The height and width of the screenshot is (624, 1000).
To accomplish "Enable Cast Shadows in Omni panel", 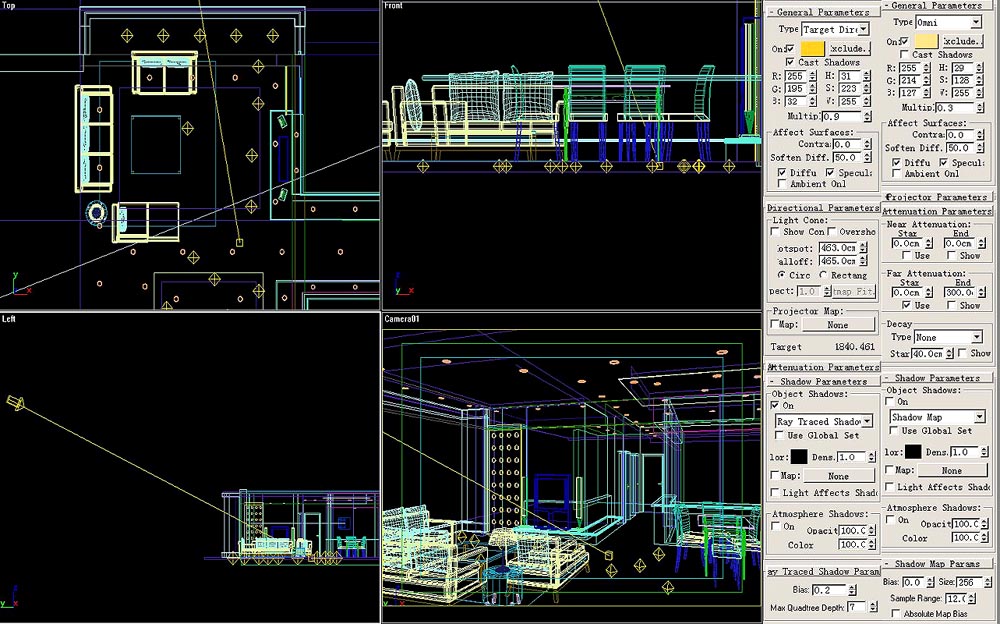I will point(904,55).
